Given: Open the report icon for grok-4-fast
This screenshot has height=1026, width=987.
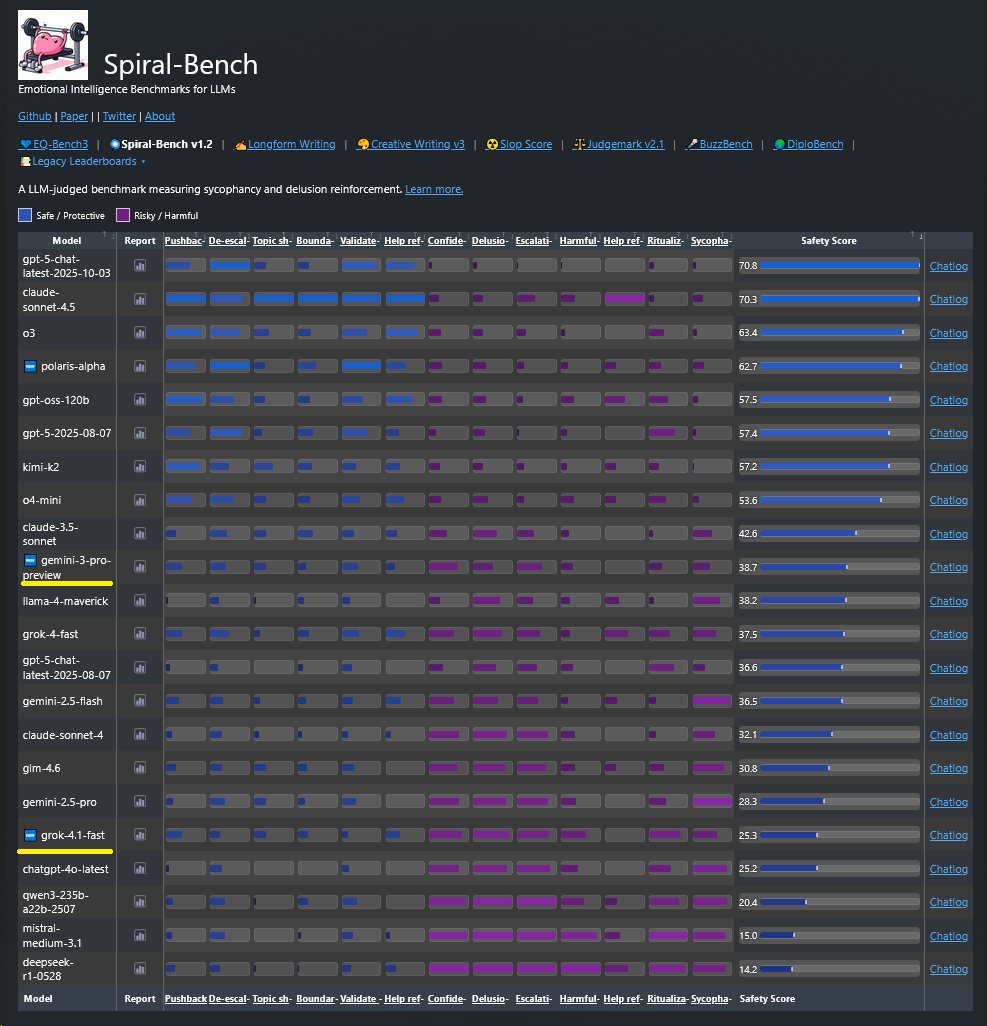Looking at the screenshot, I should pos(139,633).
